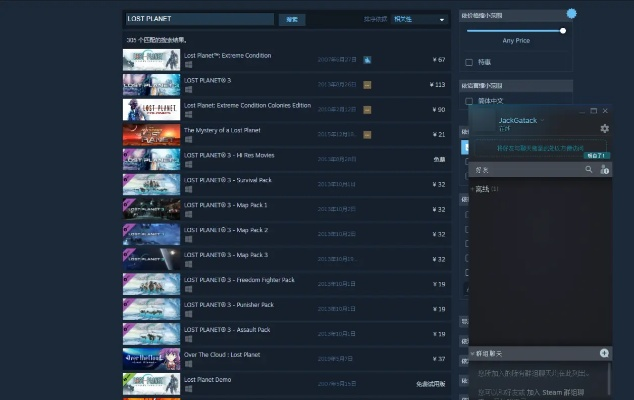Click the friends search magnifier icon

(589, 170)
